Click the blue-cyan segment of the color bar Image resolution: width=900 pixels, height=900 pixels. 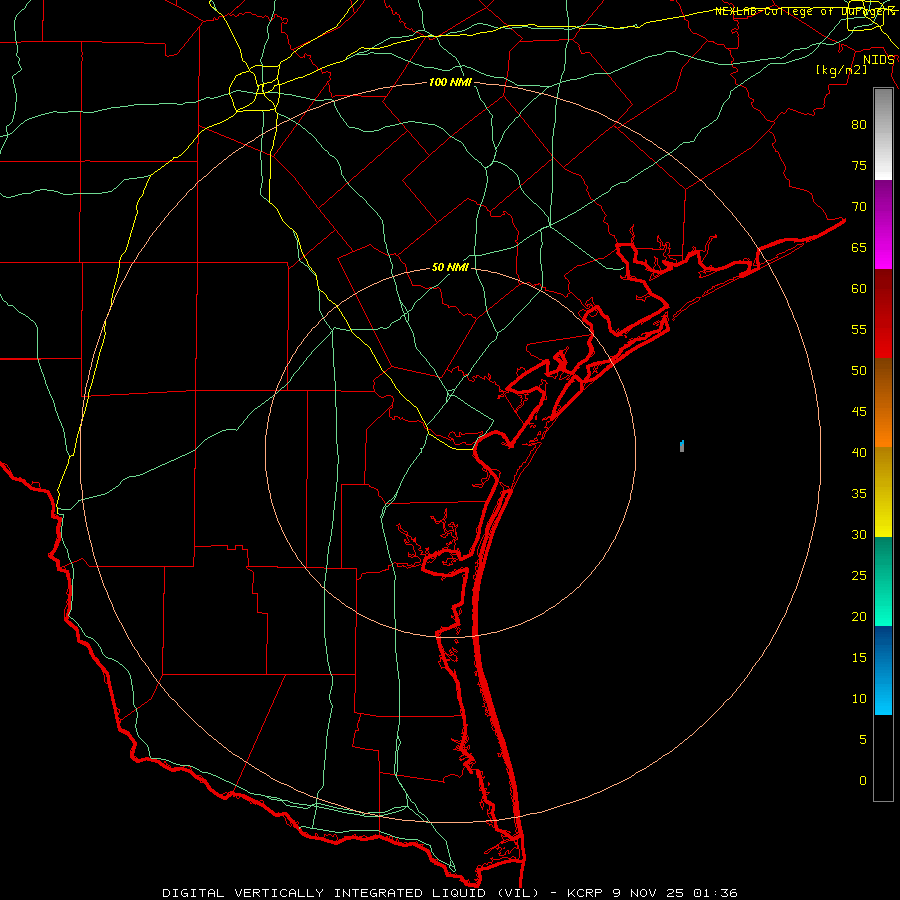883,670
